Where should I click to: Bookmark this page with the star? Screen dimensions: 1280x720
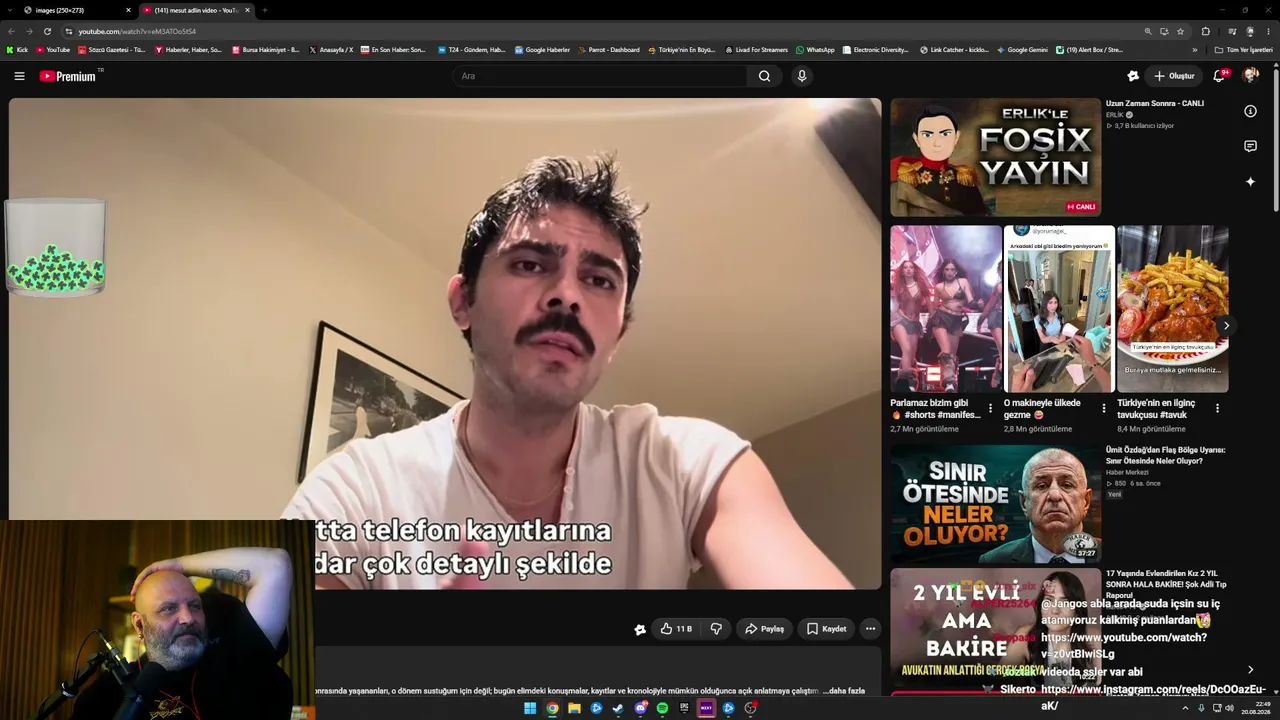[1180, 31]
